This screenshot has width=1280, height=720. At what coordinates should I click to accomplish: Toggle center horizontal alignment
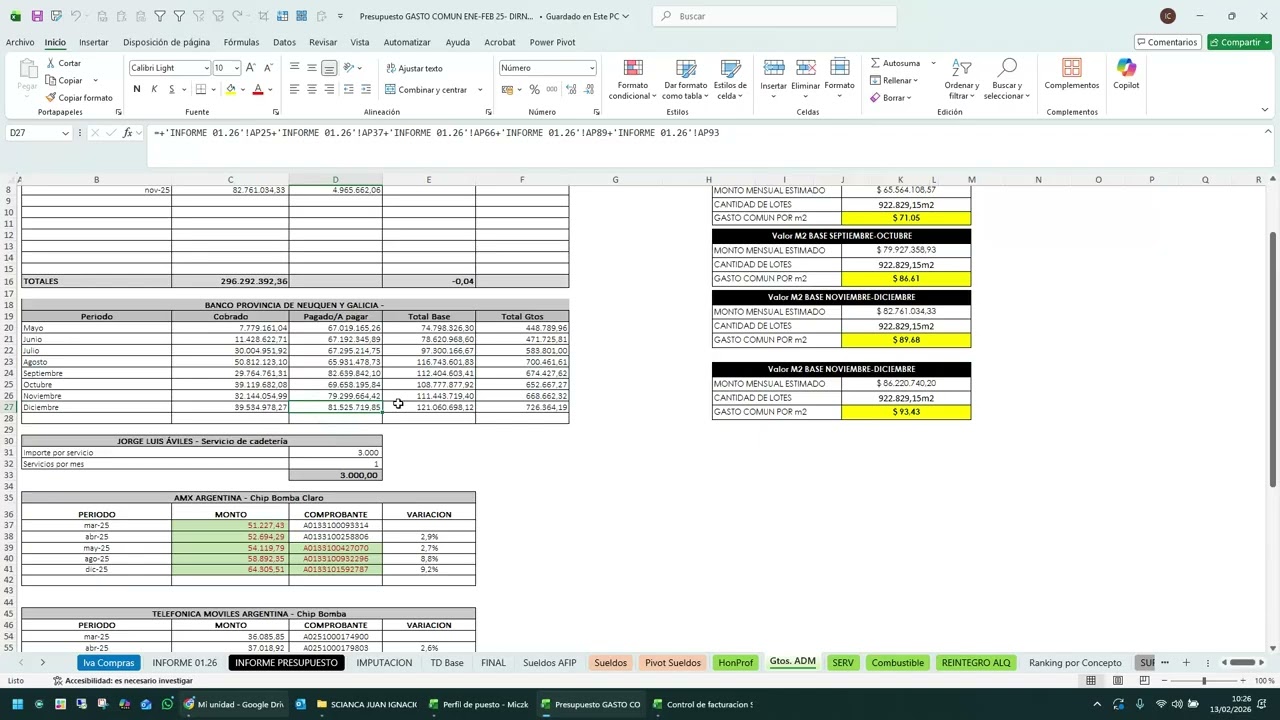[x=311, y=89]
